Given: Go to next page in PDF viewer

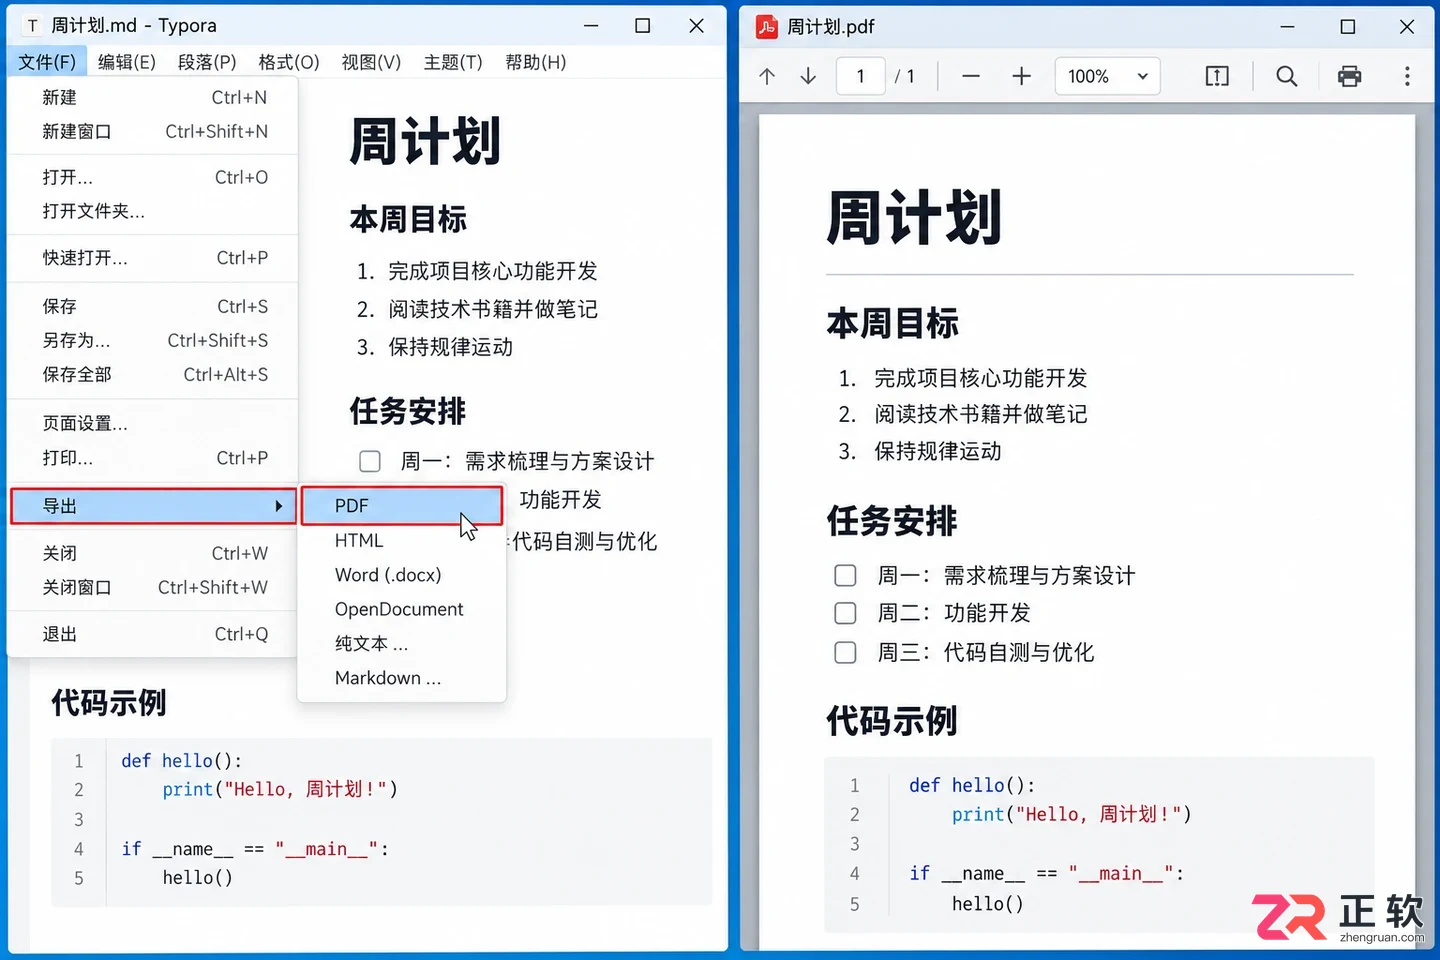Looking at the screenshot, I should (x=808, y=76).
